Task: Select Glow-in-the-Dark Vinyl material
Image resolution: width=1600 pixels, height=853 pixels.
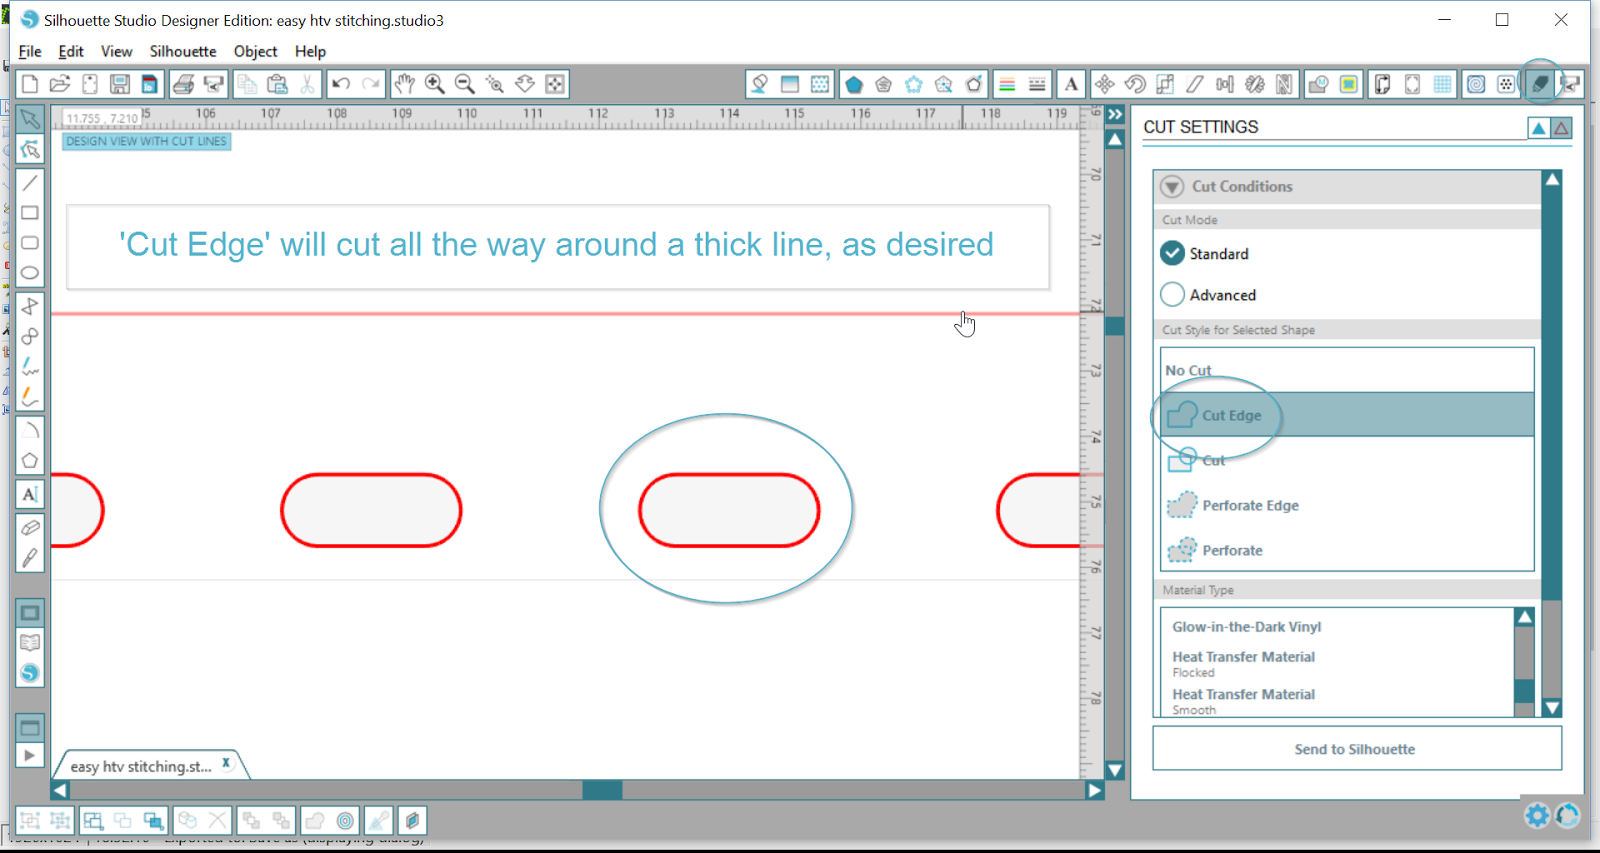Action: point(1247,627)
